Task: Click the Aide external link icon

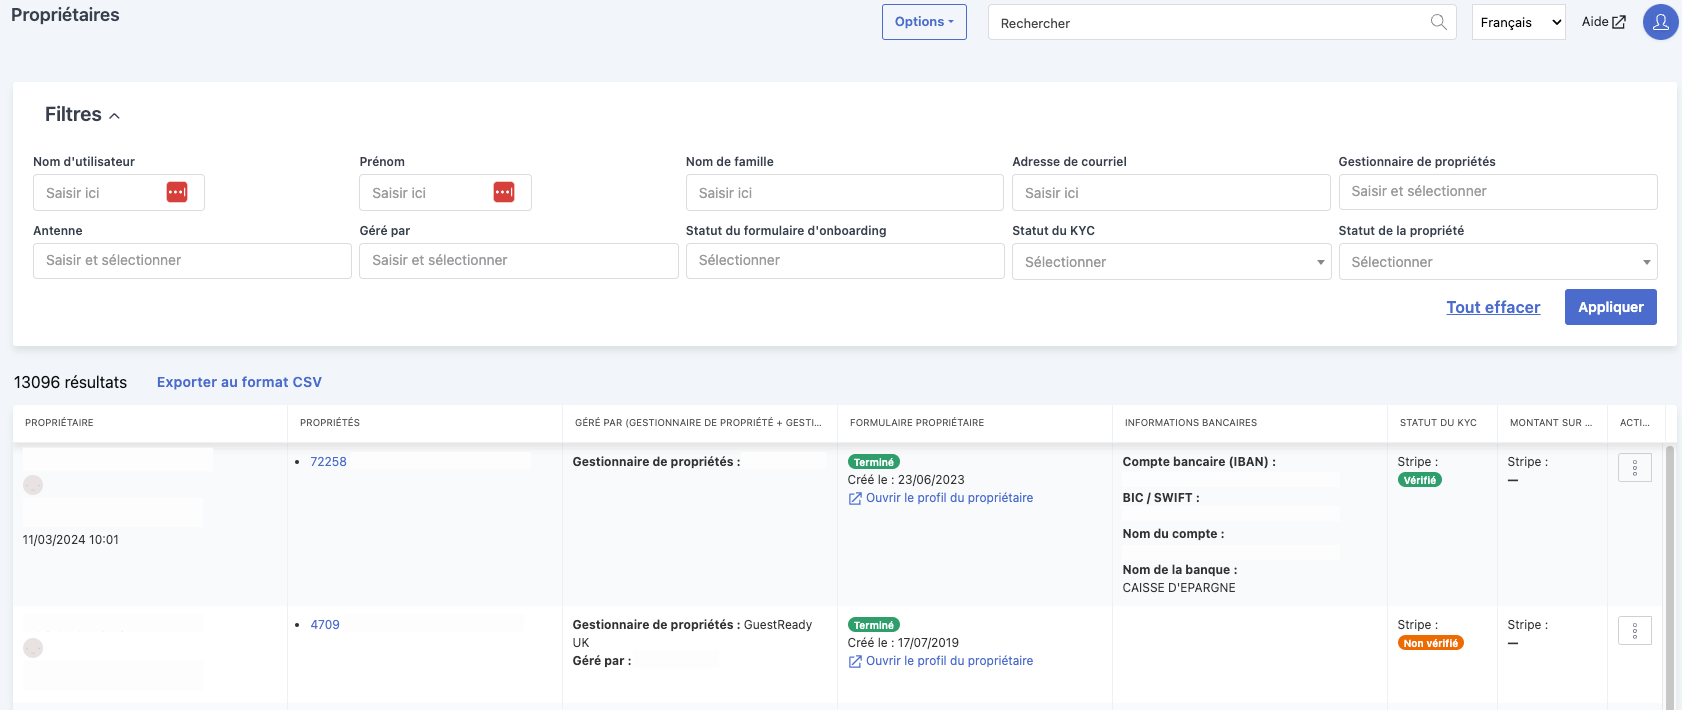Action: (x=1619, y=22)
